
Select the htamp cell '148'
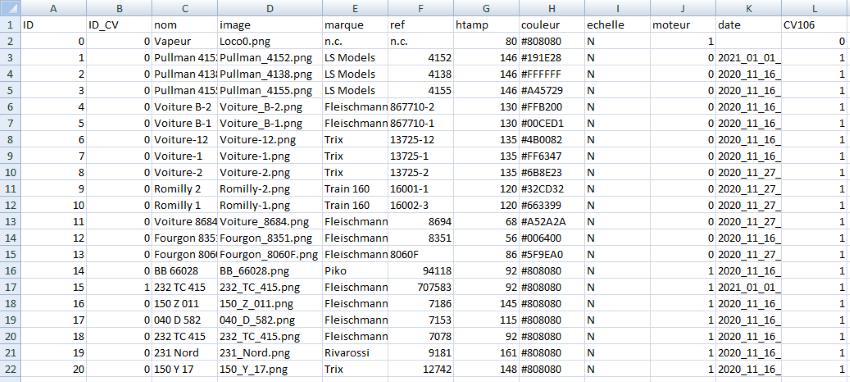point(487,369)
